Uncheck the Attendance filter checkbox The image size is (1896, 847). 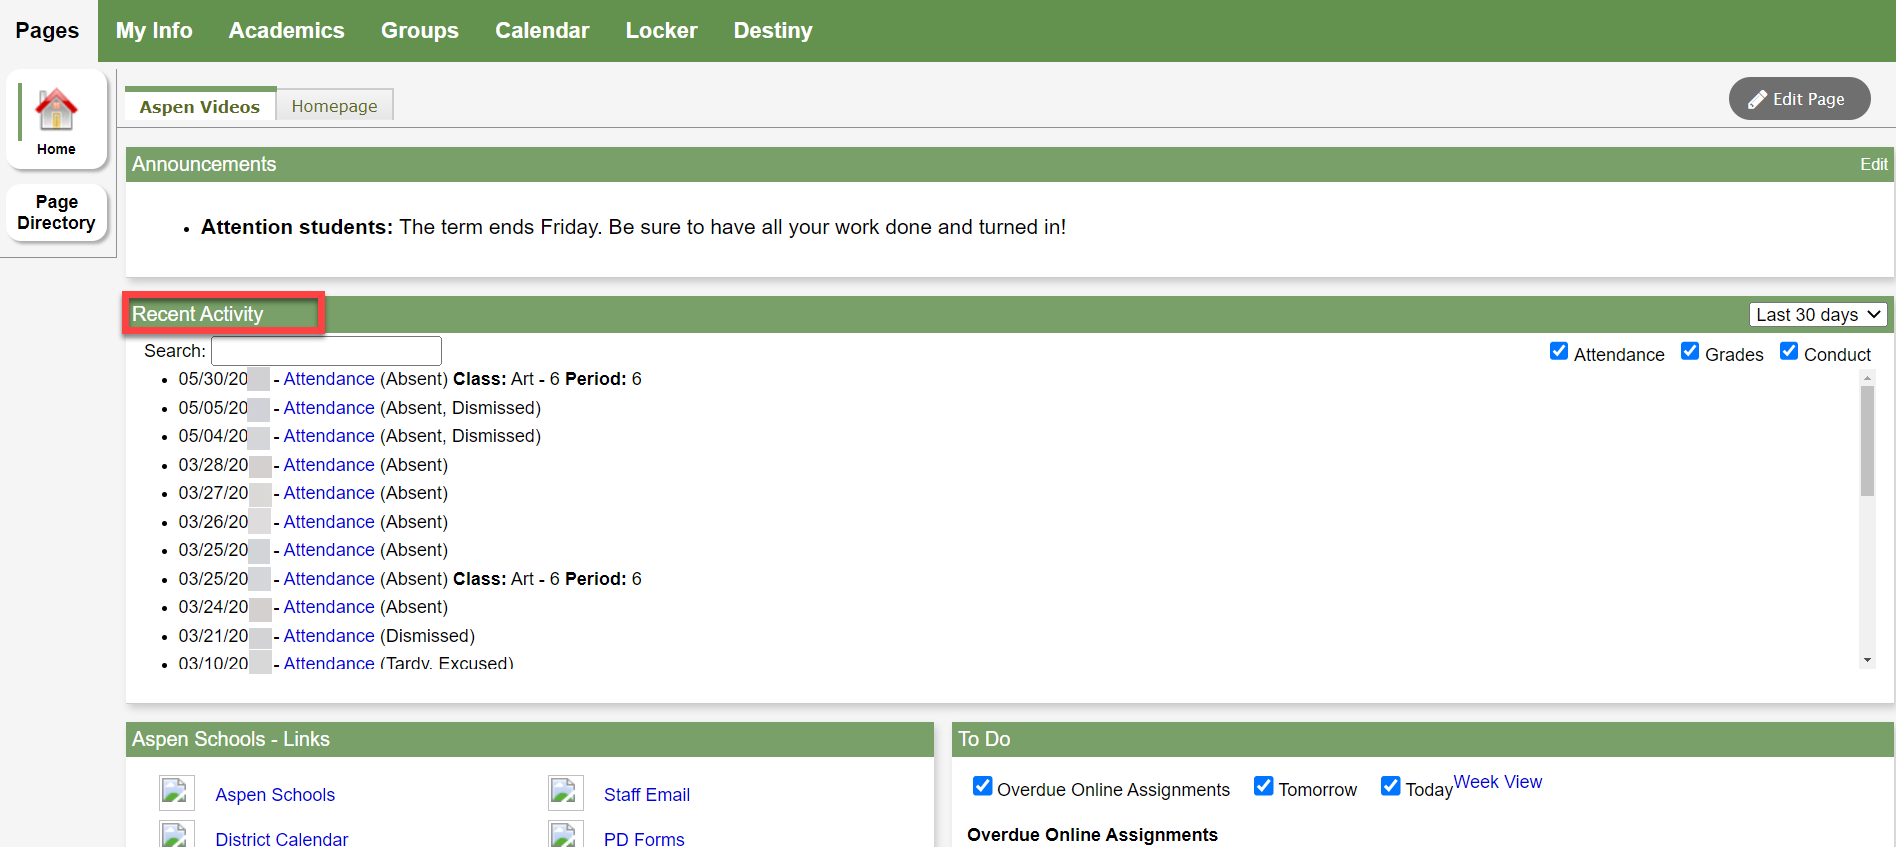(1558, 351)
